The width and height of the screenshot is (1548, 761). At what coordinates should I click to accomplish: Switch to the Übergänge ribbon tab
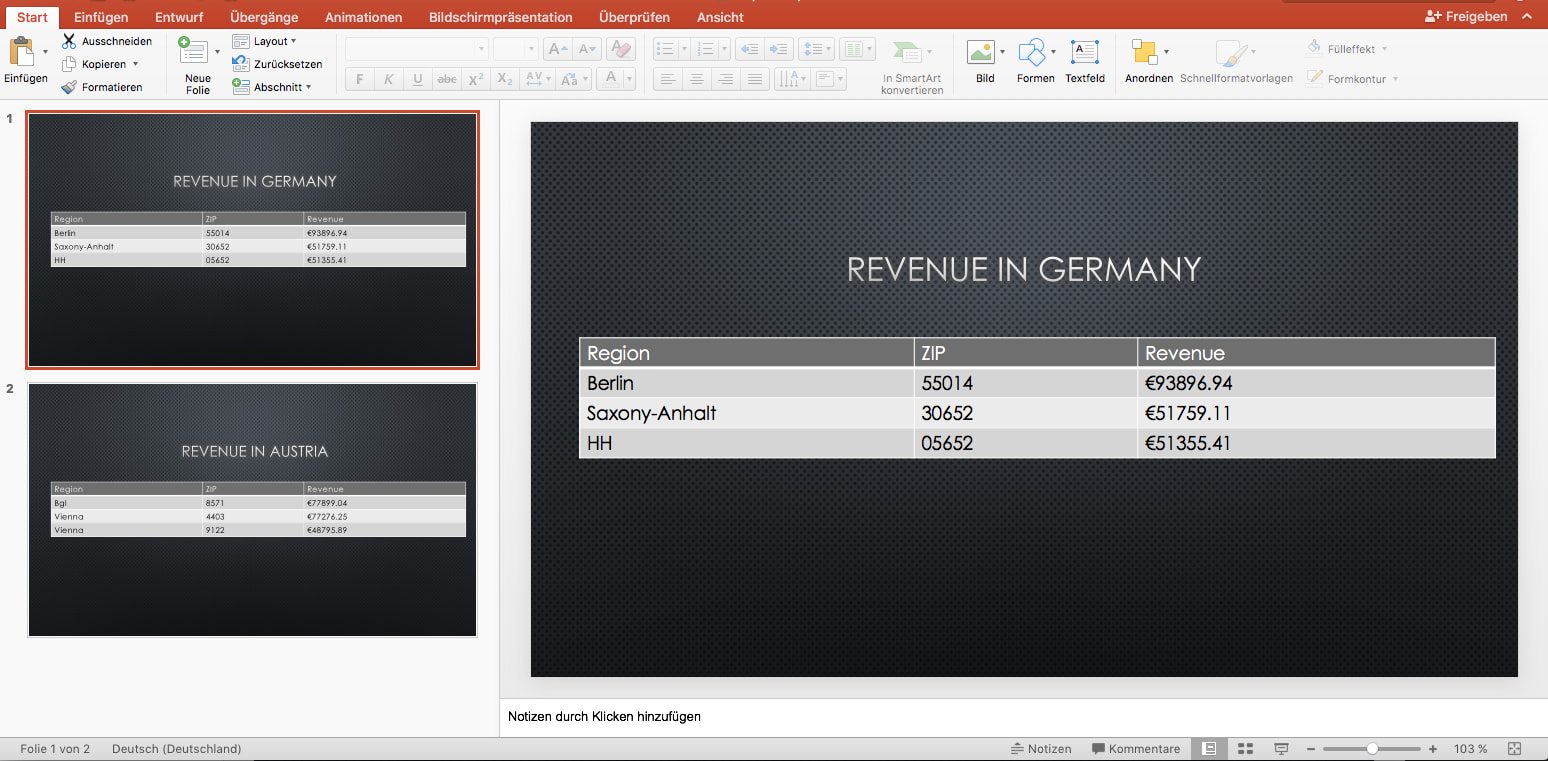(x=262, y=16)
